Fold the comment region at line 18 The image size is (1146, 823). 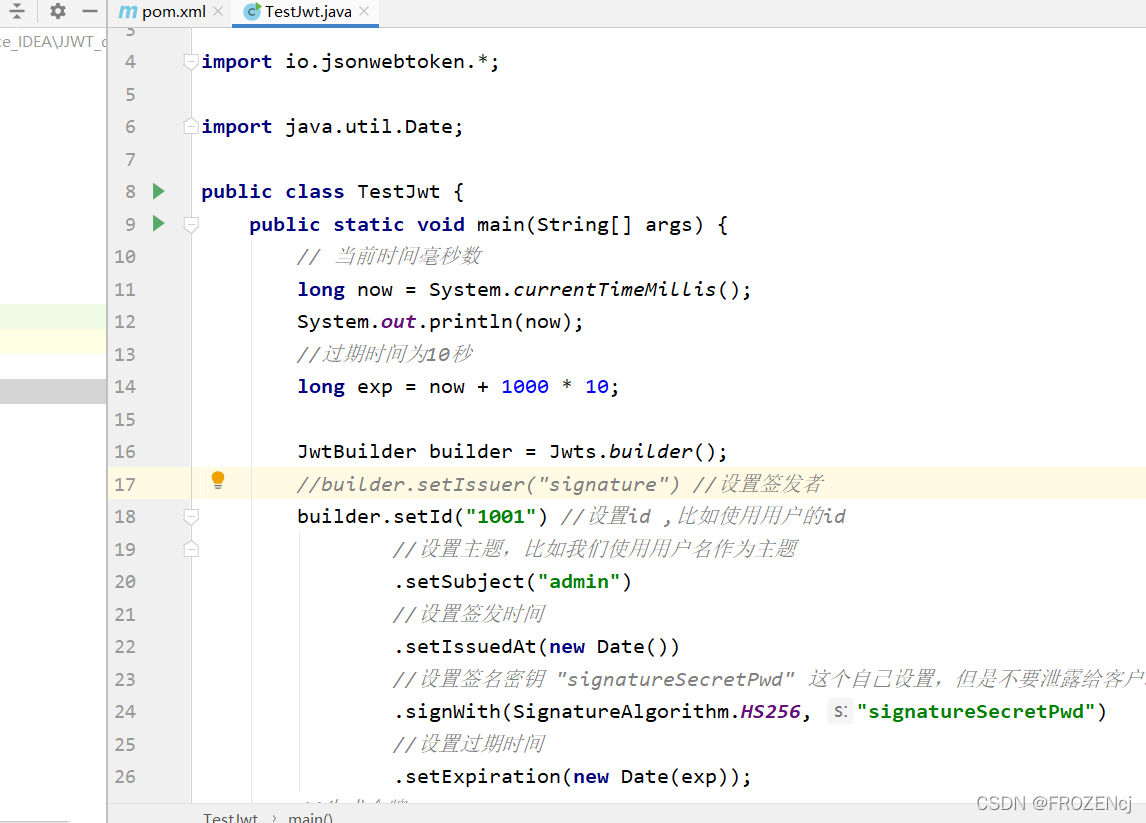191,517
